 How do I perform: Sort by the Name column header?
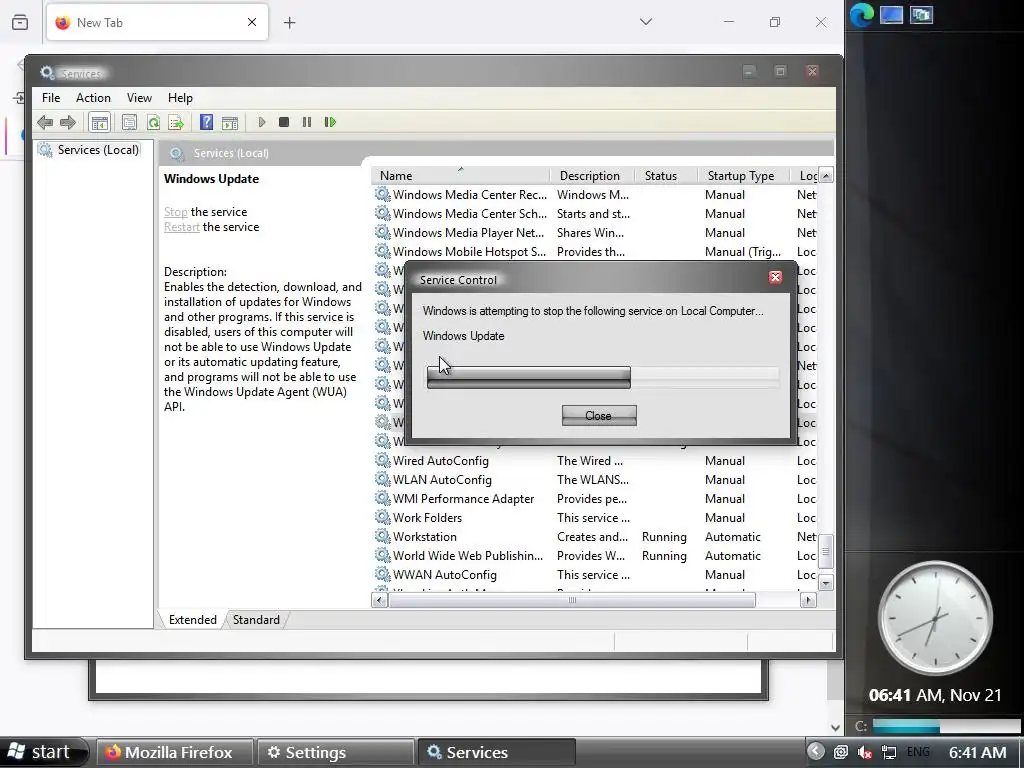pyautogui.click(x=461, y=176)
